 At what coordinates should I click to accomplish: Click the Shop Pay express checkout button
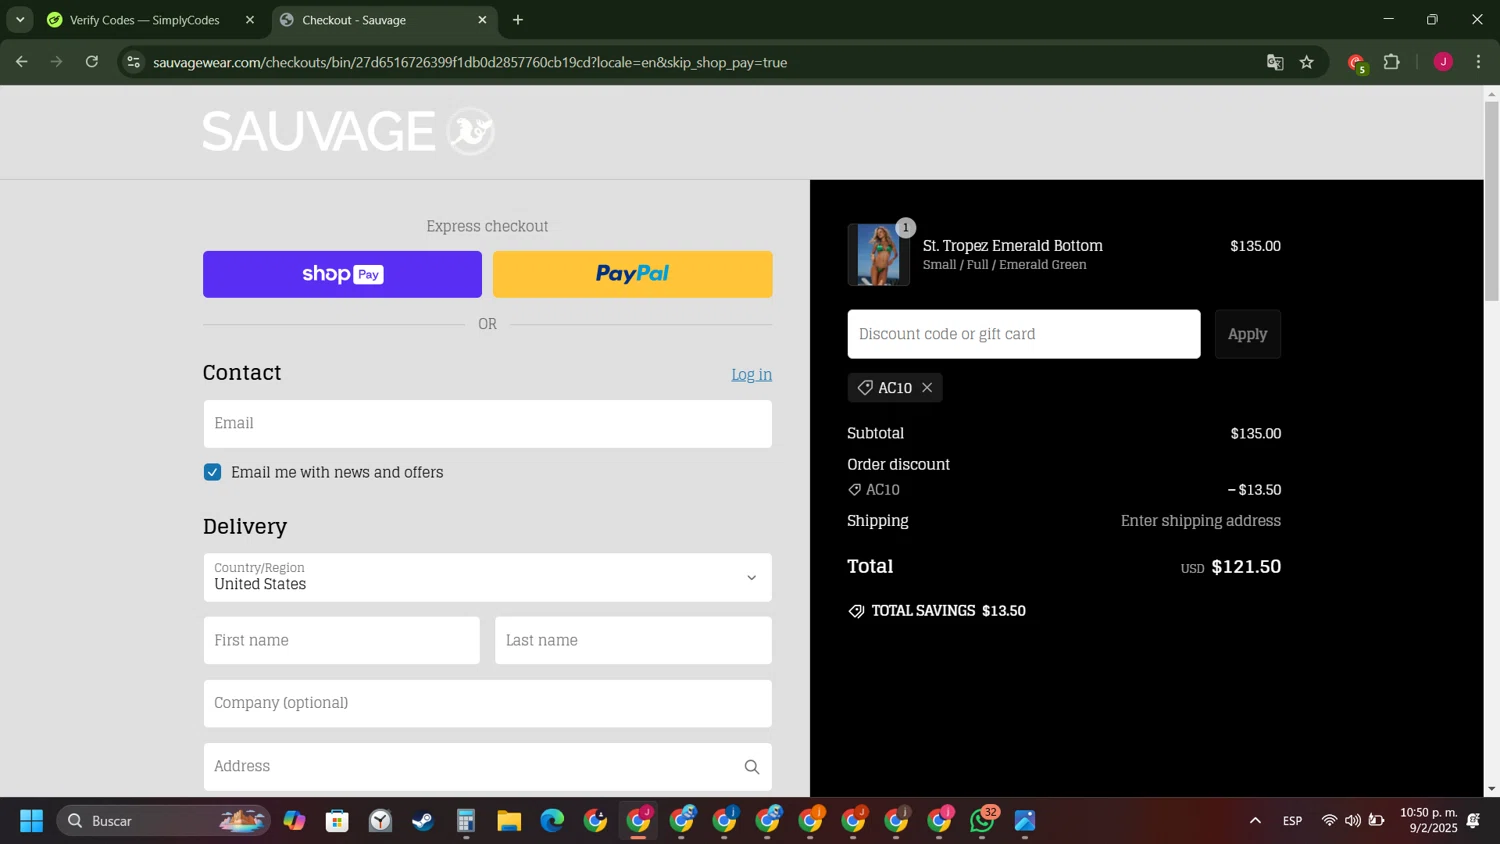click(342, 274)
